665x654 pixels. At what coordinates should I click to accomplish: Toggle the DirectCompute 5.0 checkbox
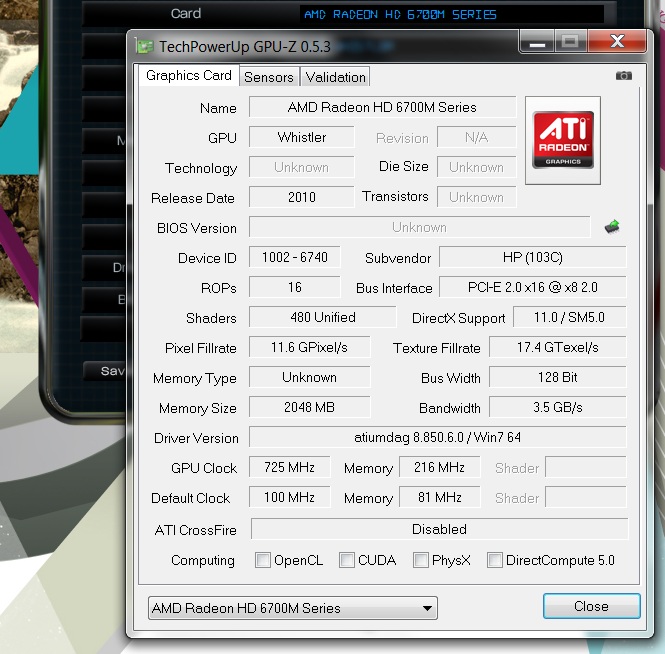click(495, 560)
